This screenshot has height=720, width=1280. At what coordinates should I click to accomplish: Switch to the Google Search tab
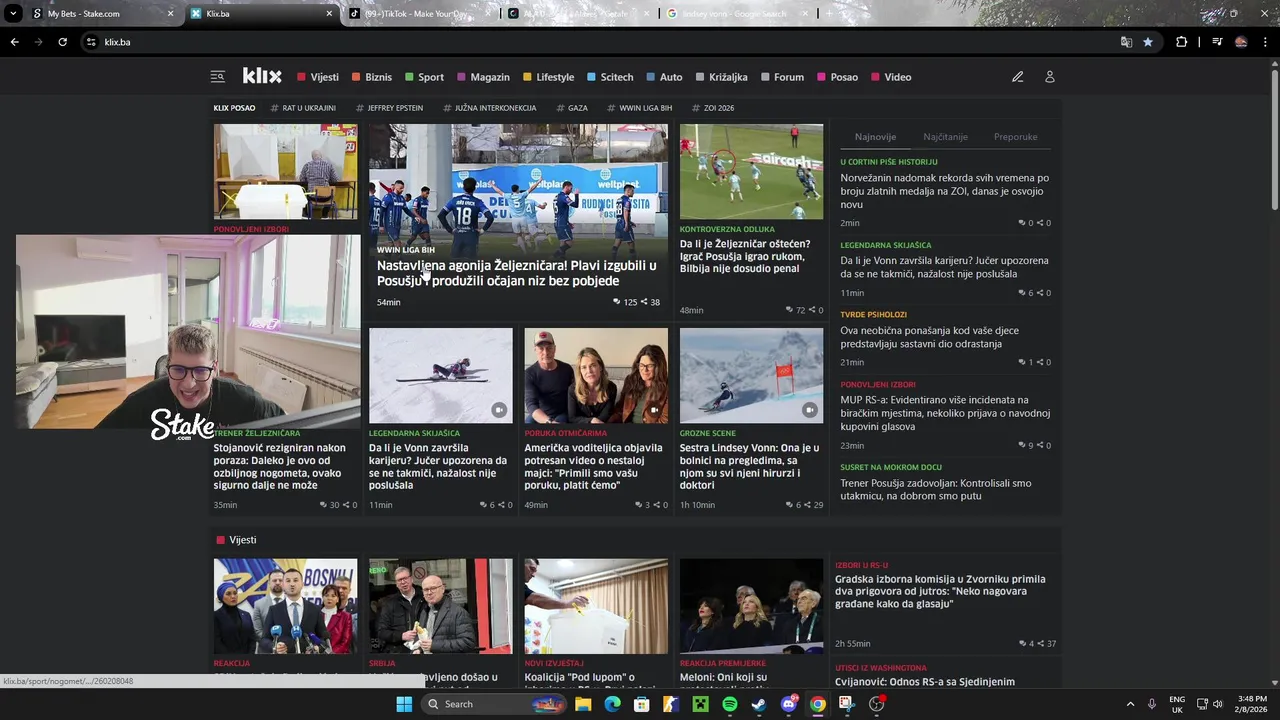coord(737,14)
